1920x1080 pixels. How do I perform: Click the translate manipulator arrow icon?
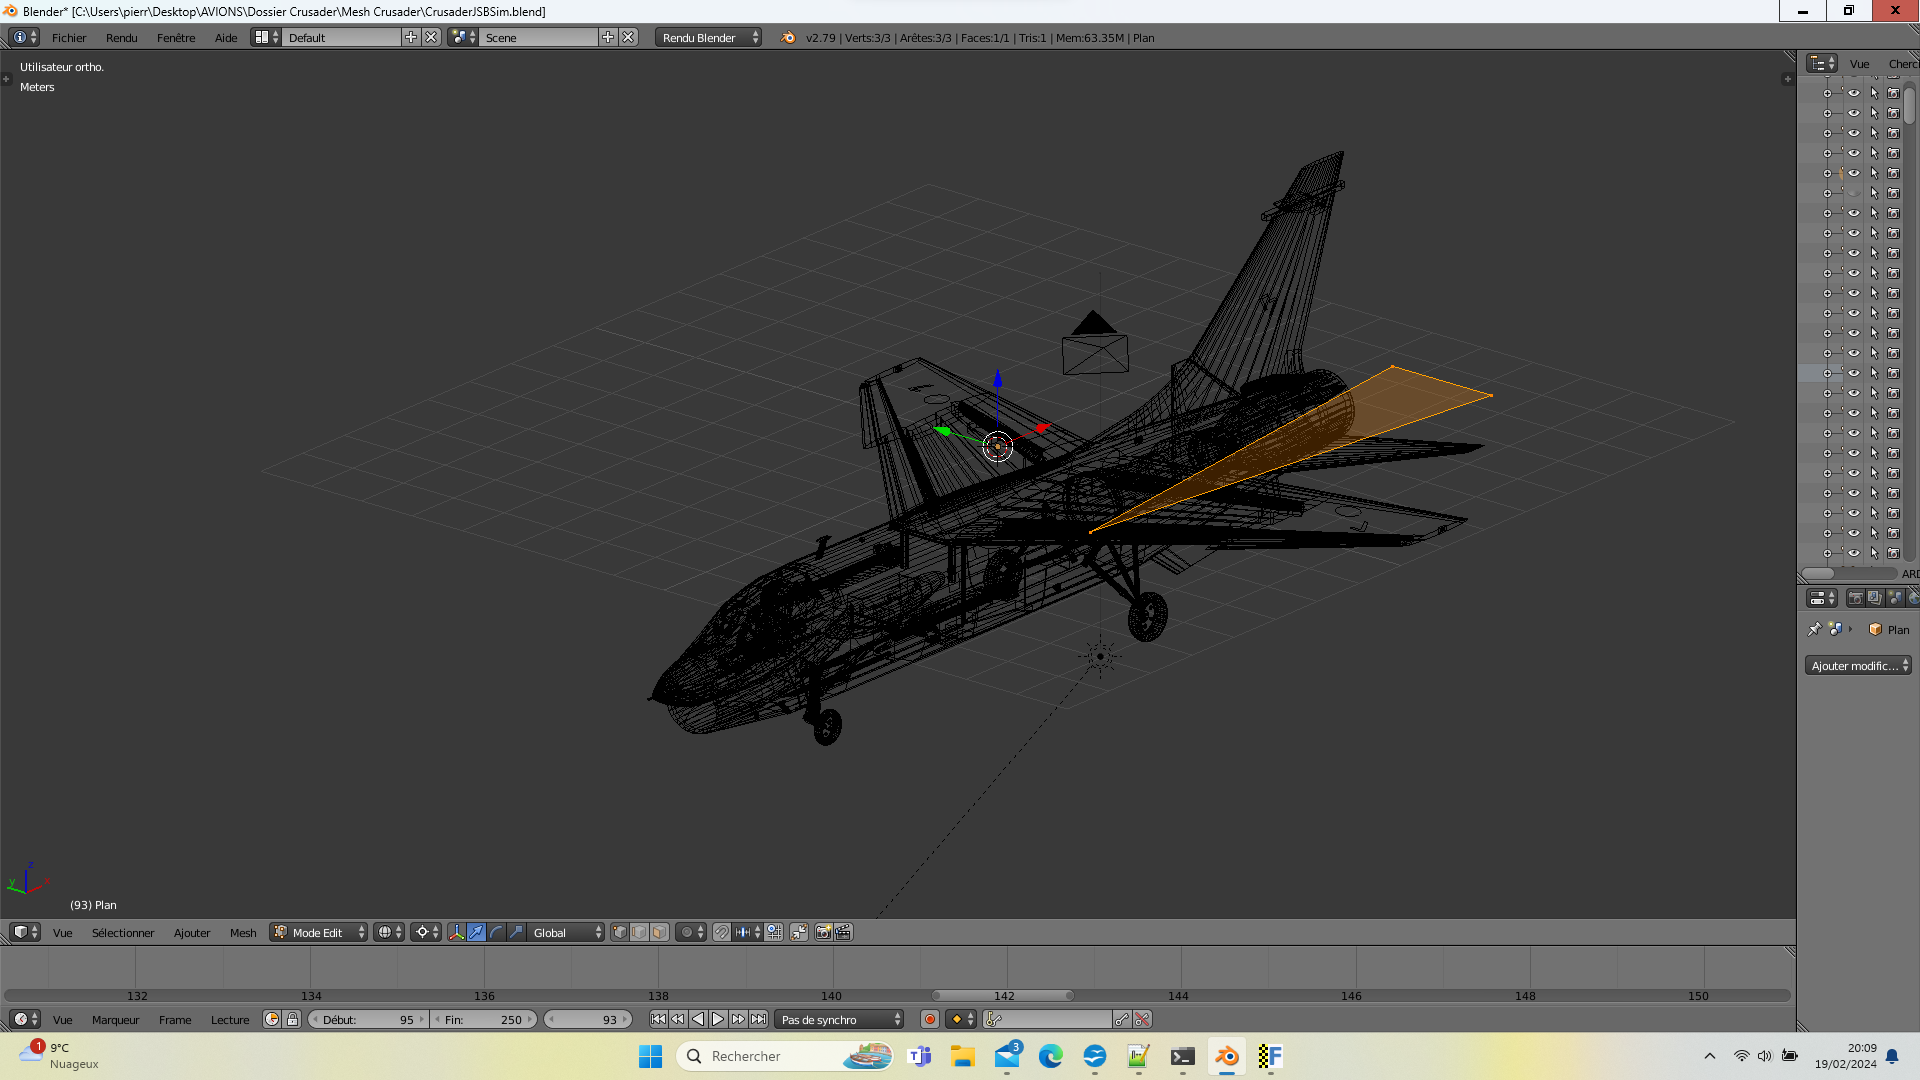[476, 932]
